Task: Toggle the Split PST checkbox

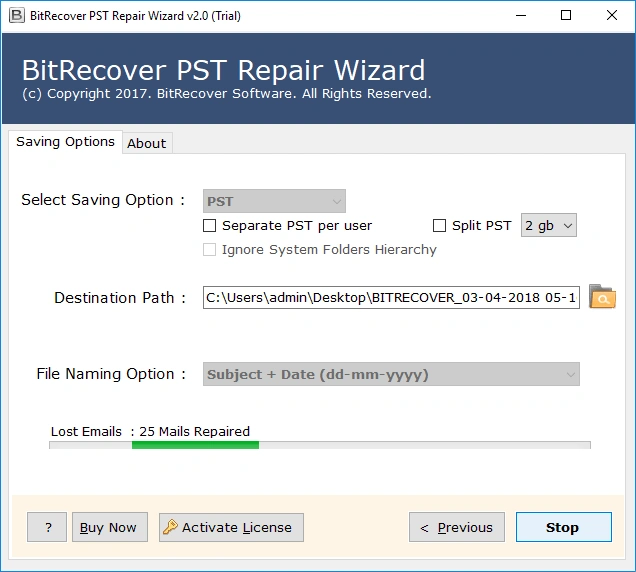Action: coord(439,226)
